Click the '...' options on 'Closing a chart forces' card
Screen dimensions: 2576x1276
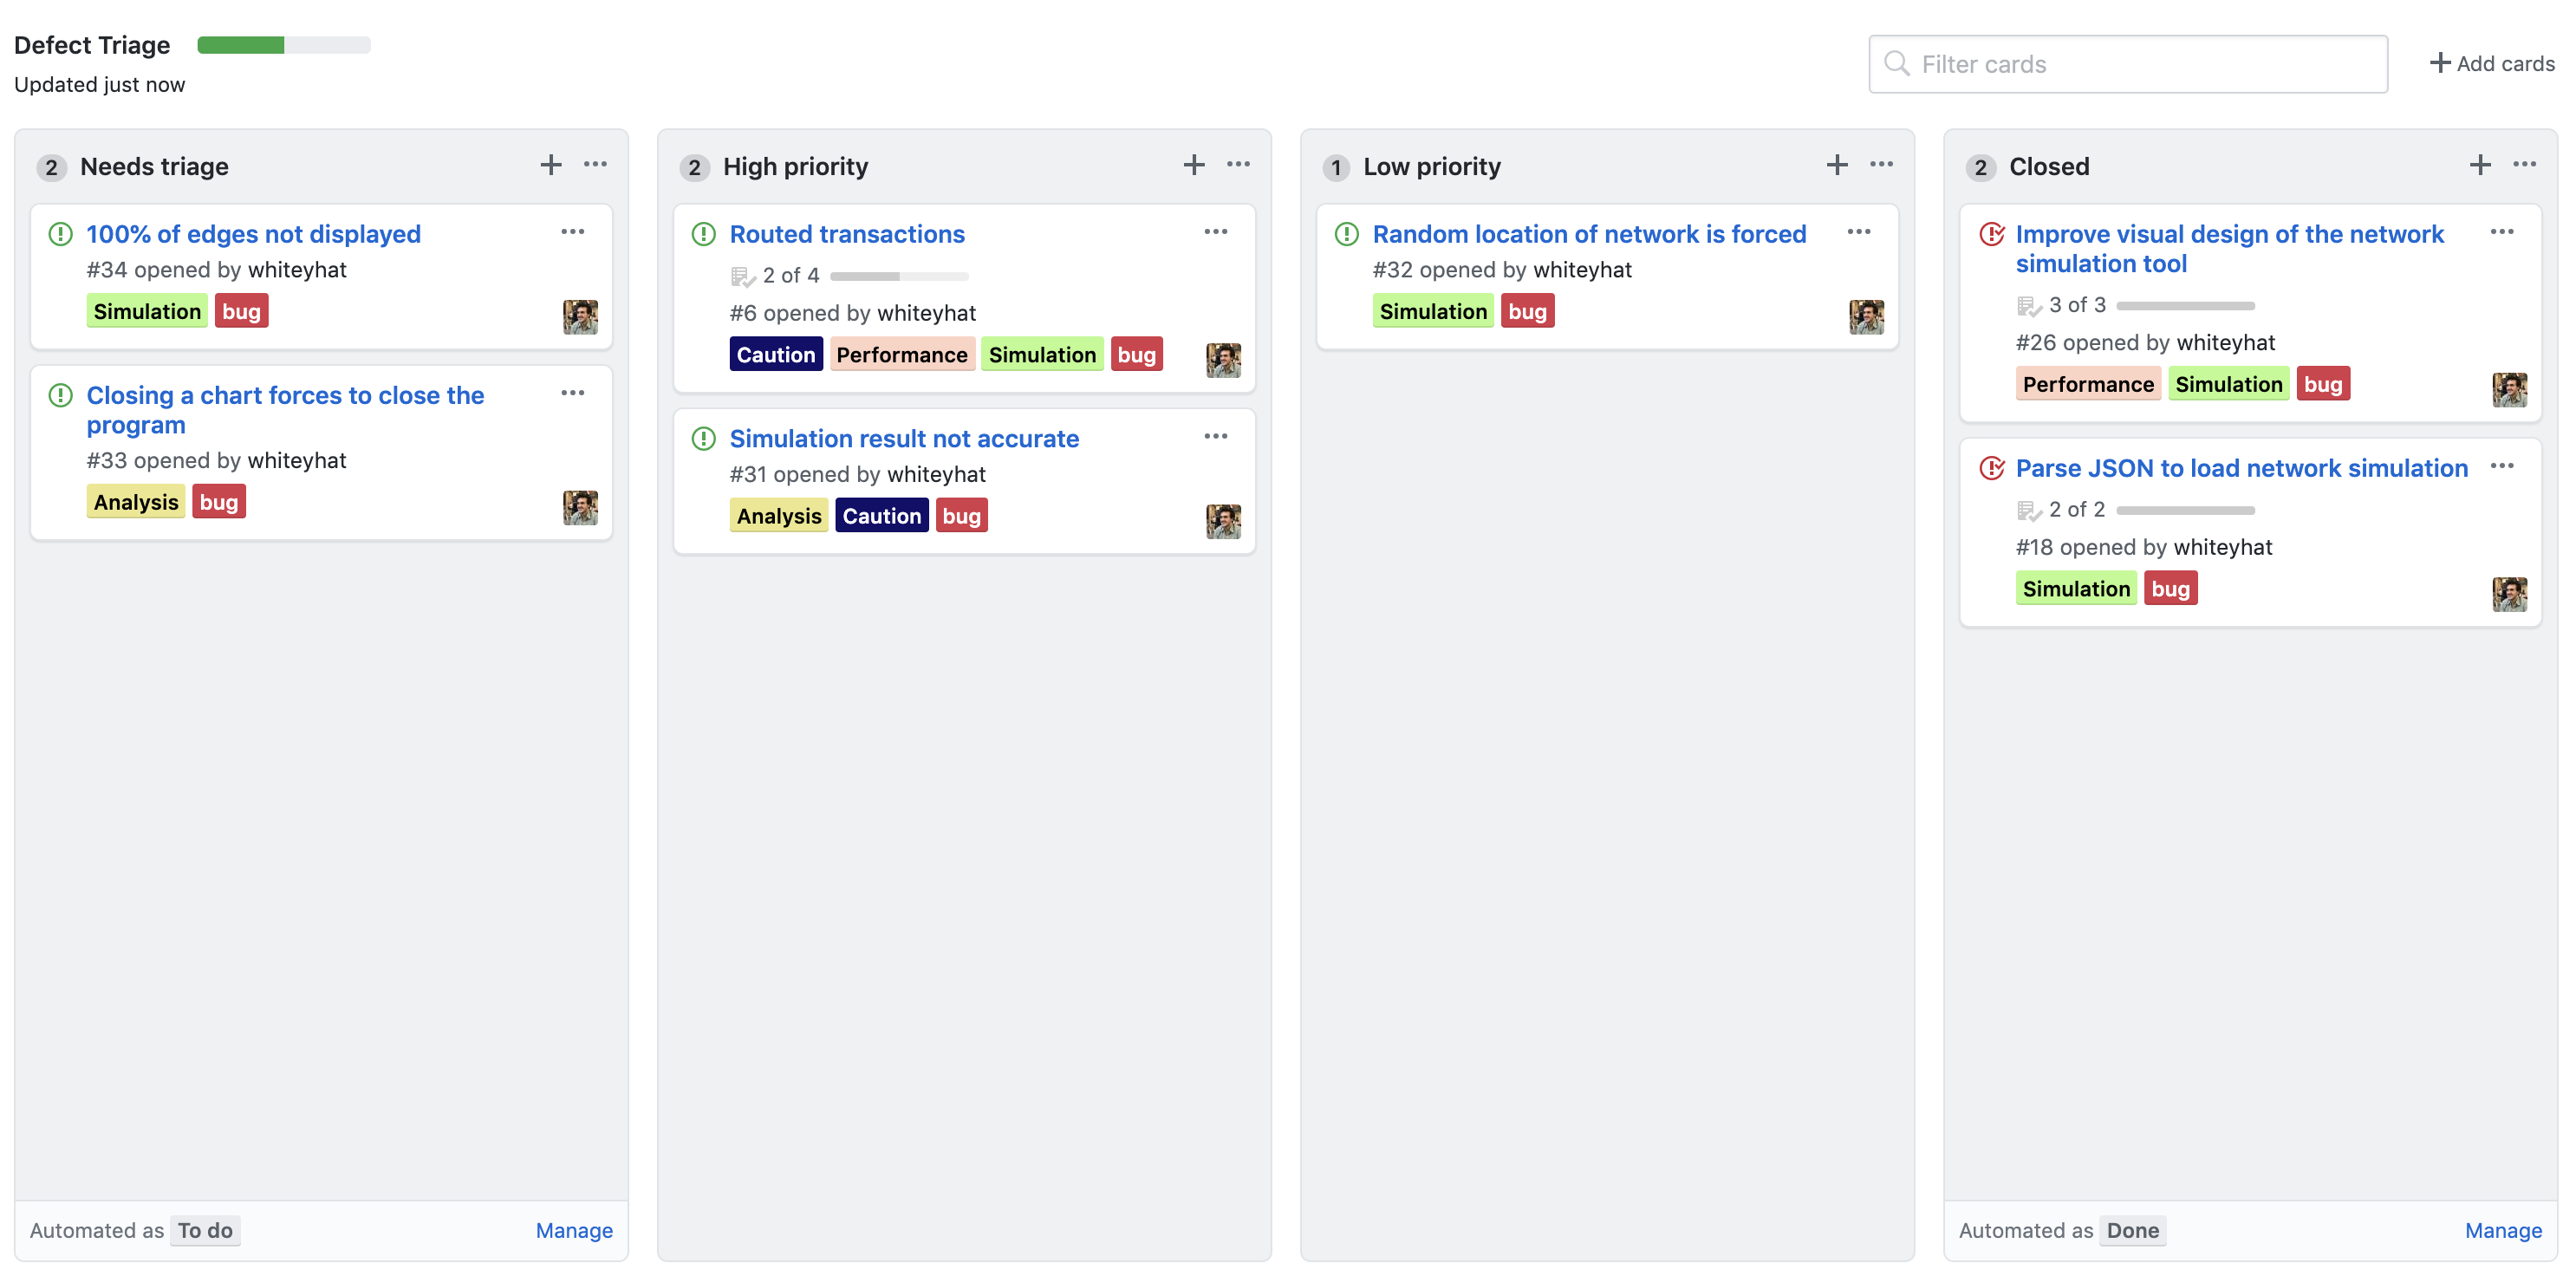[573, 393]
